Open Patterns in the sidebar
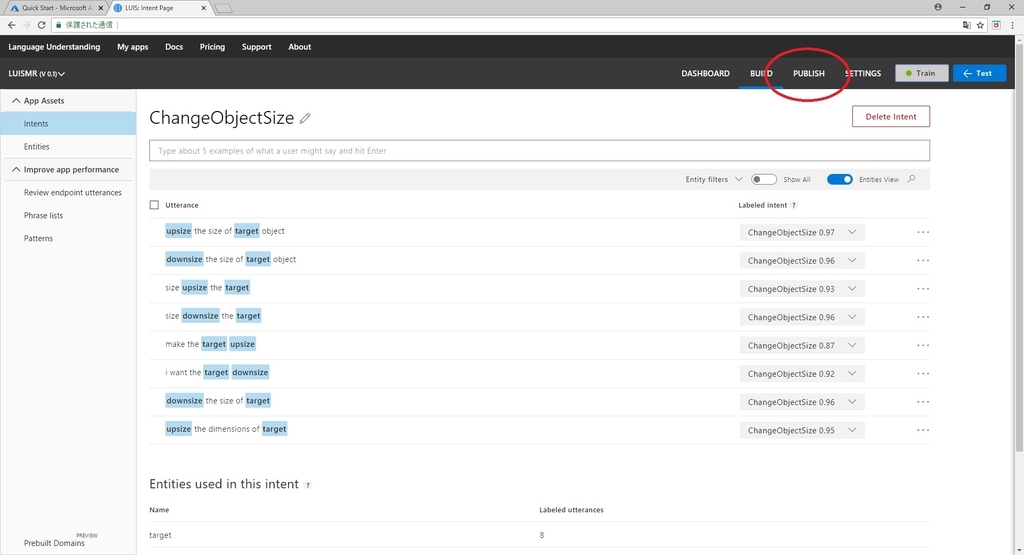The image size is (1024, 555). pos(39,238)
